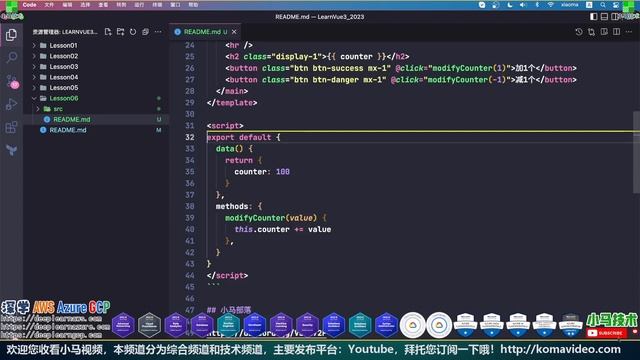Click the 'methods: {' line
This screenshot has height=360, width=640.
239,207
